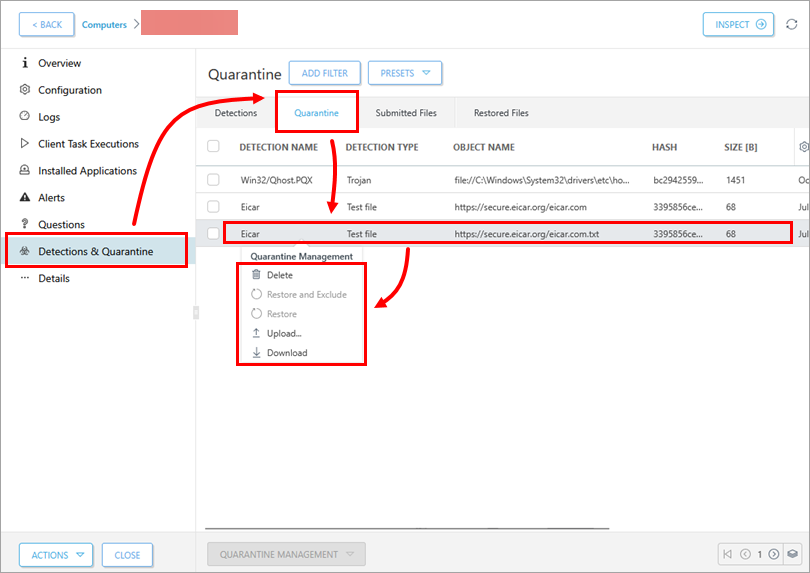This screenshot has height=573, width=810.
Task: Switch to the Submitted Files tab
Action: [x=406, y=113]
